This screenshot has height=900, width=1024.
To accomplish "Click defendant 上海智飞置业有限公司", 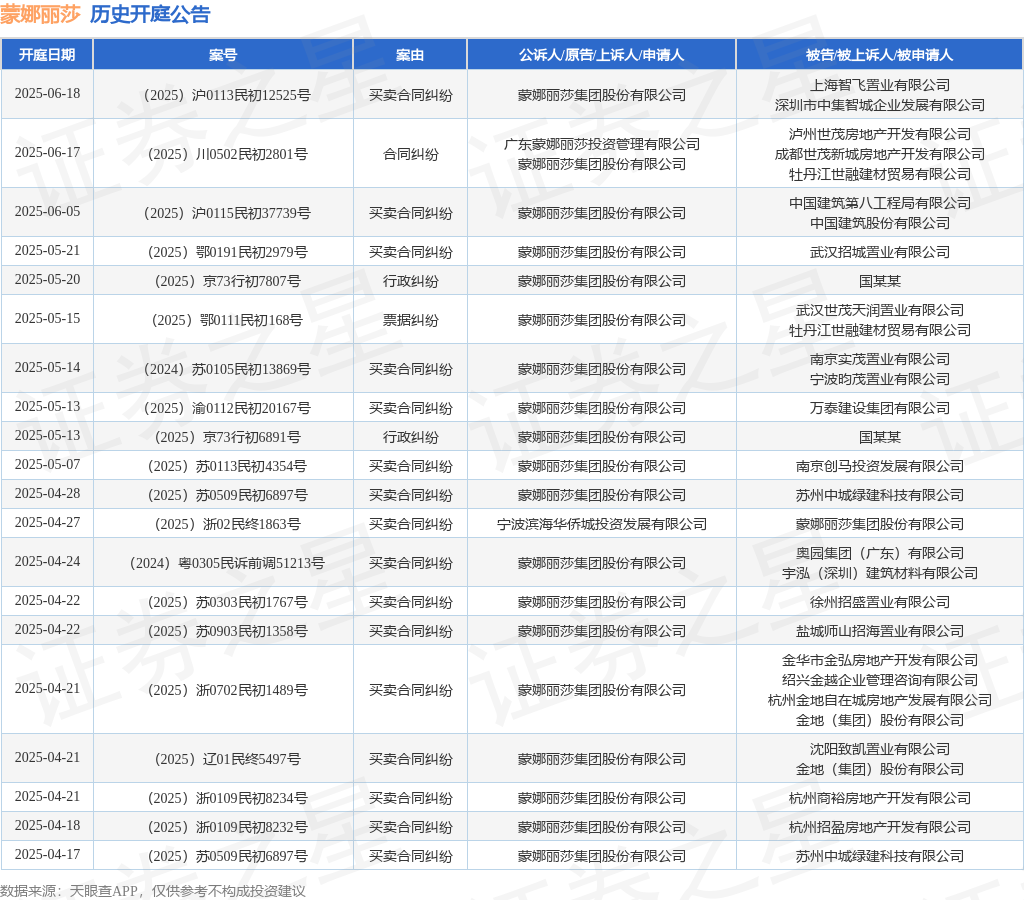I will (880, 85).
